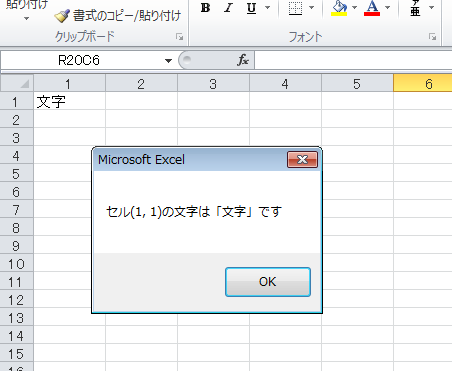Screen dimensions: 452x371
Task: Expand the Name Box dropdown arrow
Action: click(x=168, y=61)
